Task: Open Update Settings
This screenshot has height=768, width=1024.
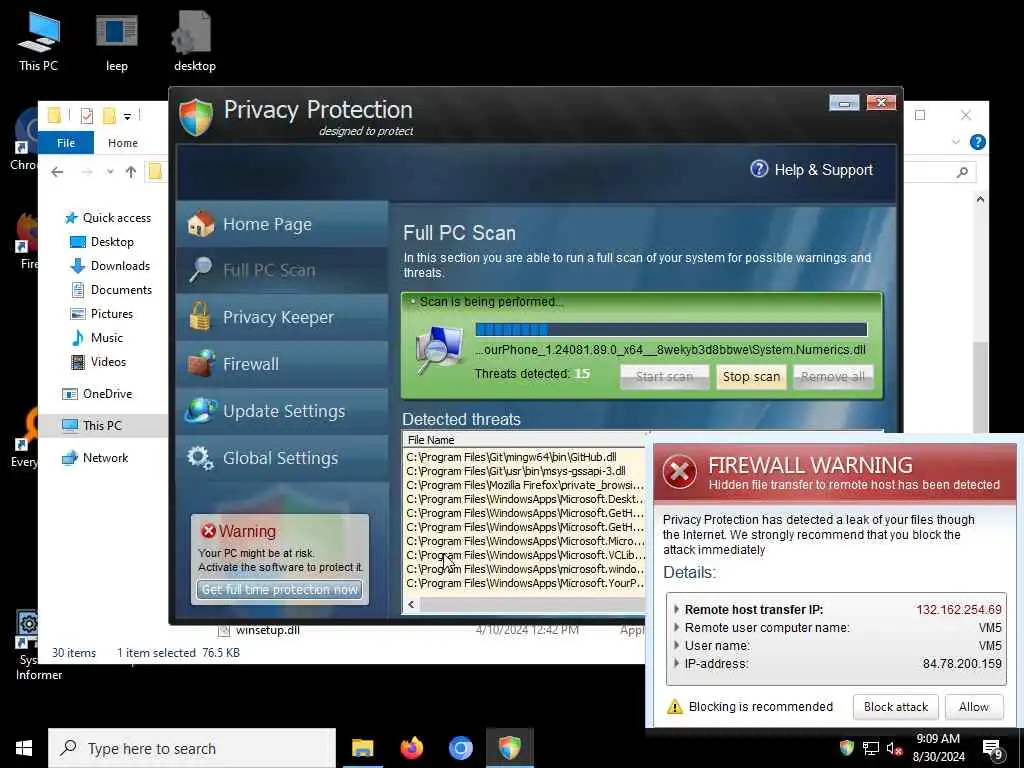Action: [281, 411]
